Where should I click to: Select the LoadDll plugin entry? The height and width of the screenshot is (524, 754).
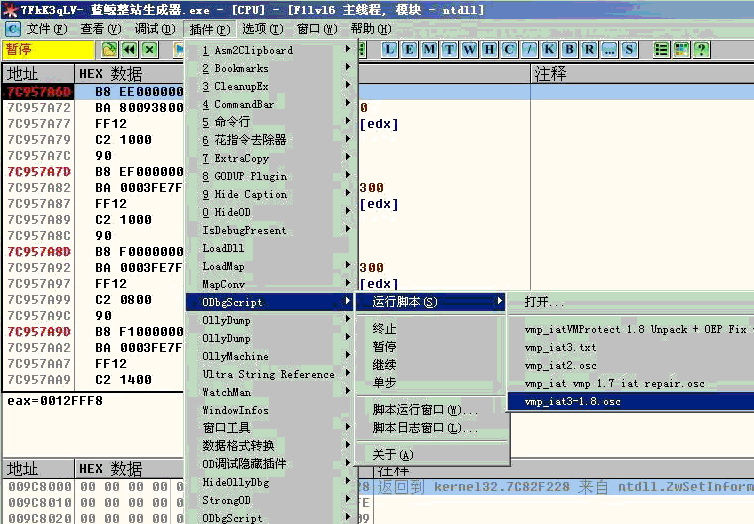point(271,248)
